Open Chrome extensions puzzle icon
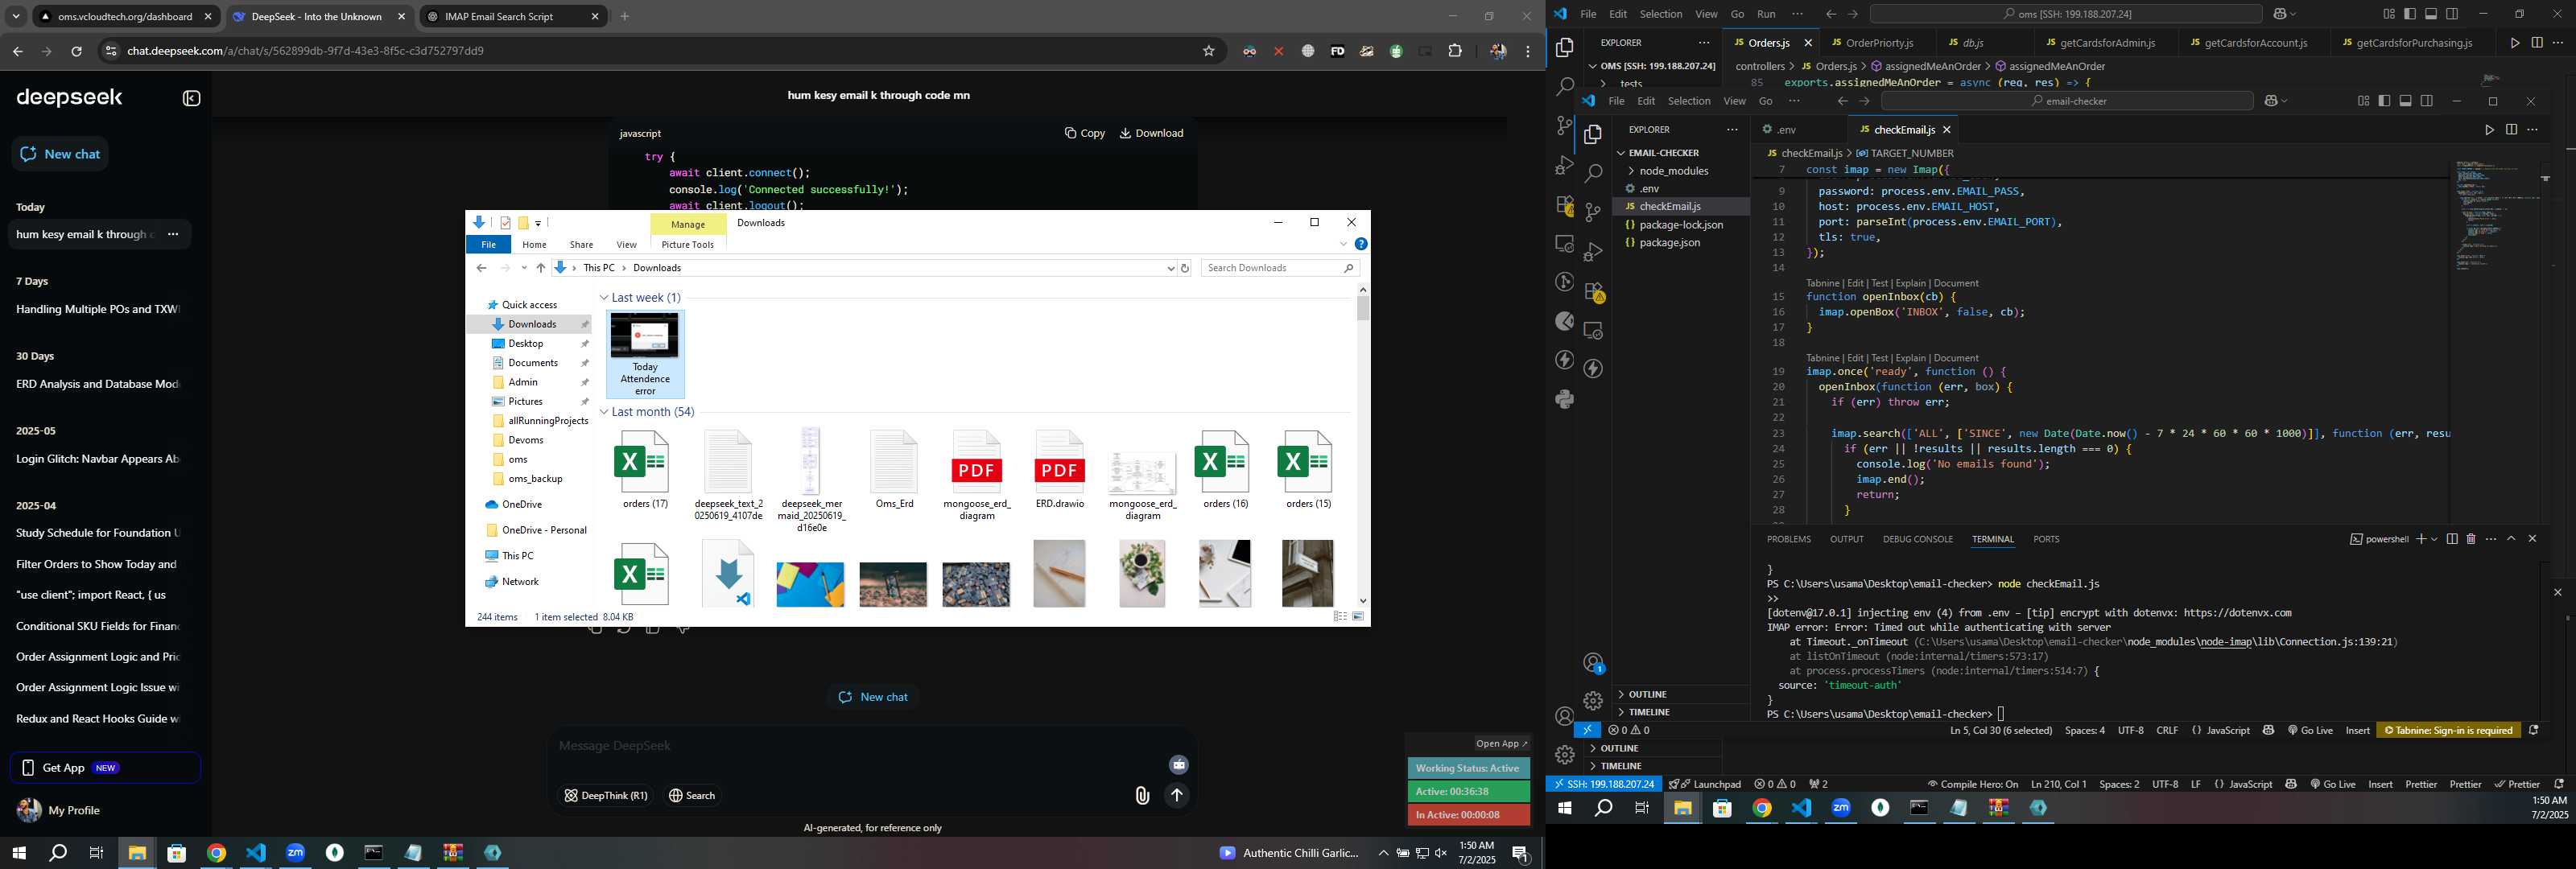Screen dimensions: 2576x869 click(x=1455, y=51)
